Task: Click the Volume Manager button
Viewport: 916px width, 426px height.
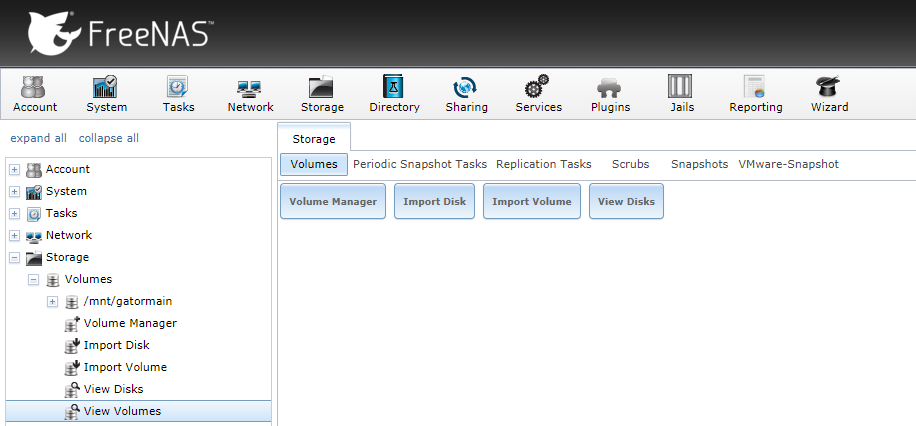Action: (333, 201)
